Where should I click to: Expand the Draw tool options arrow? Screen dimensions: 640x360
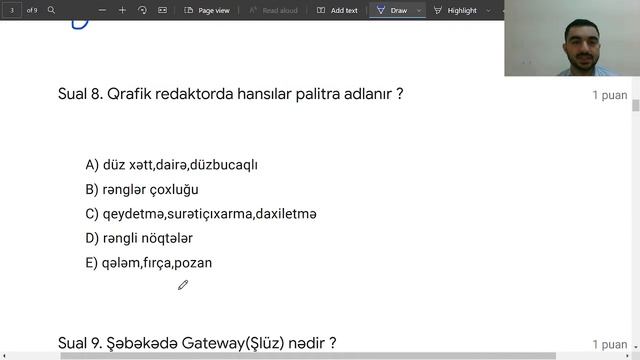[x=418, y=11]
